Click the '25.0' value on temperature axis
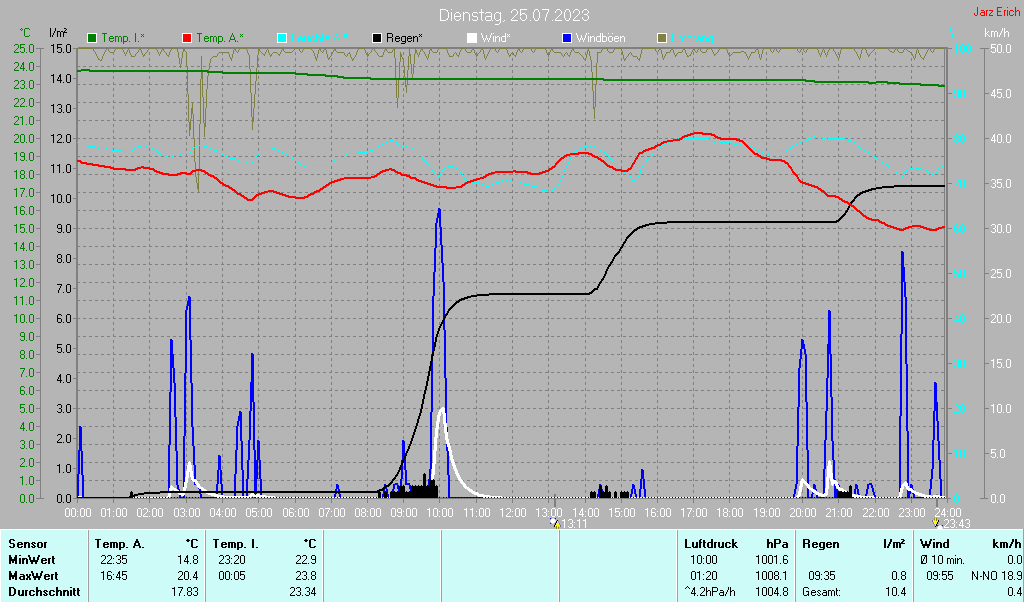 tap(24, 49)
